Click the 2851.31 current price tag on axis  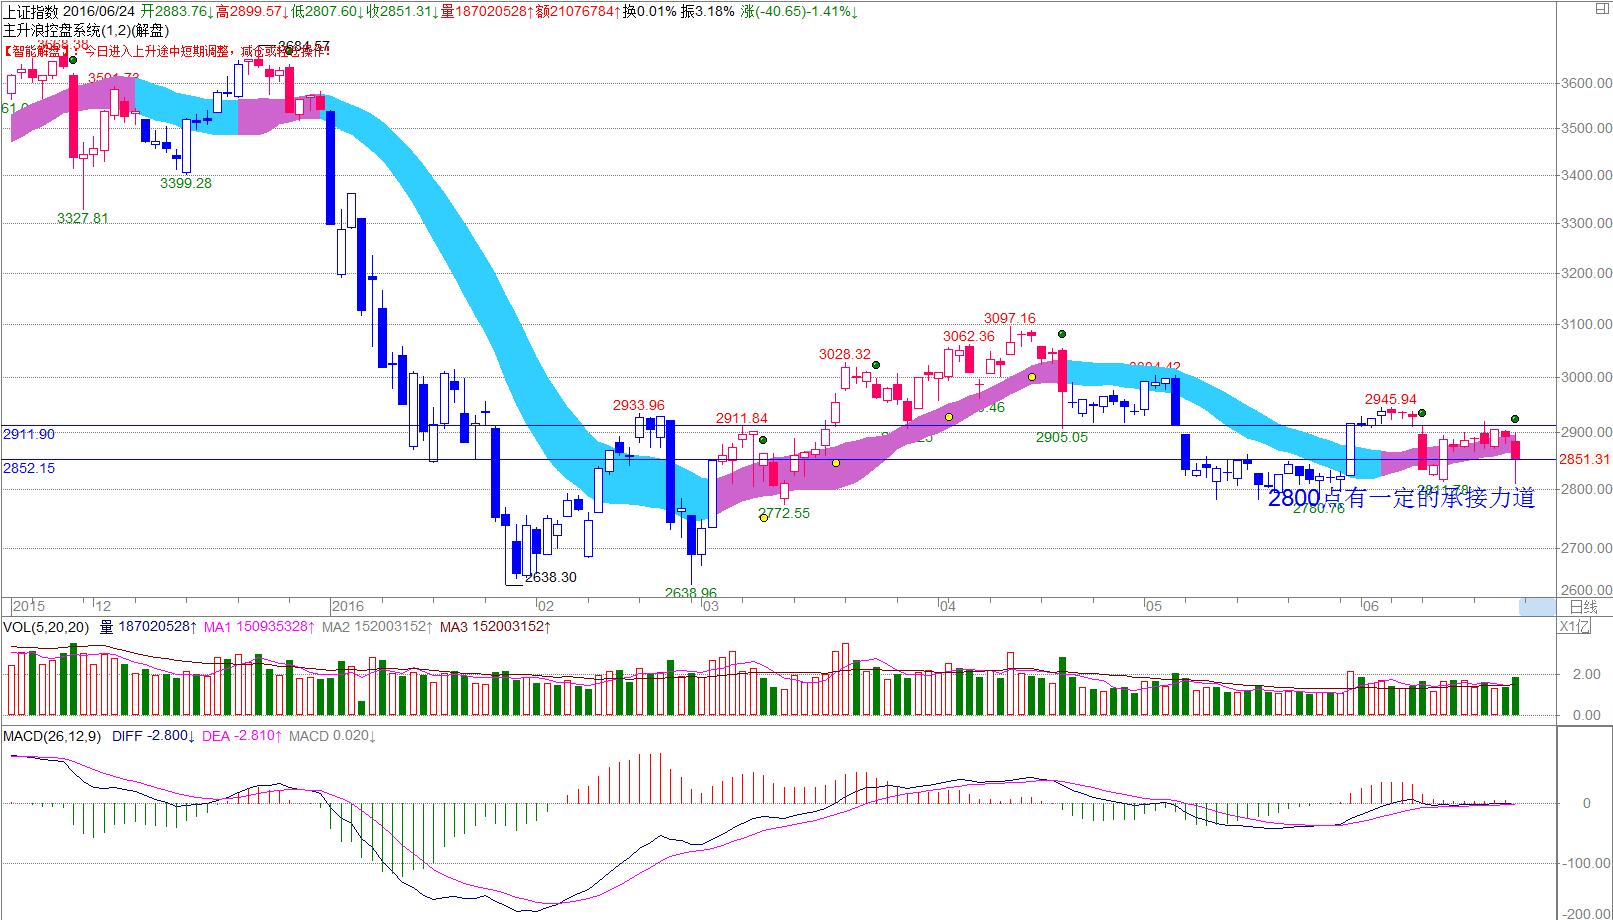tap(1584, 460)
